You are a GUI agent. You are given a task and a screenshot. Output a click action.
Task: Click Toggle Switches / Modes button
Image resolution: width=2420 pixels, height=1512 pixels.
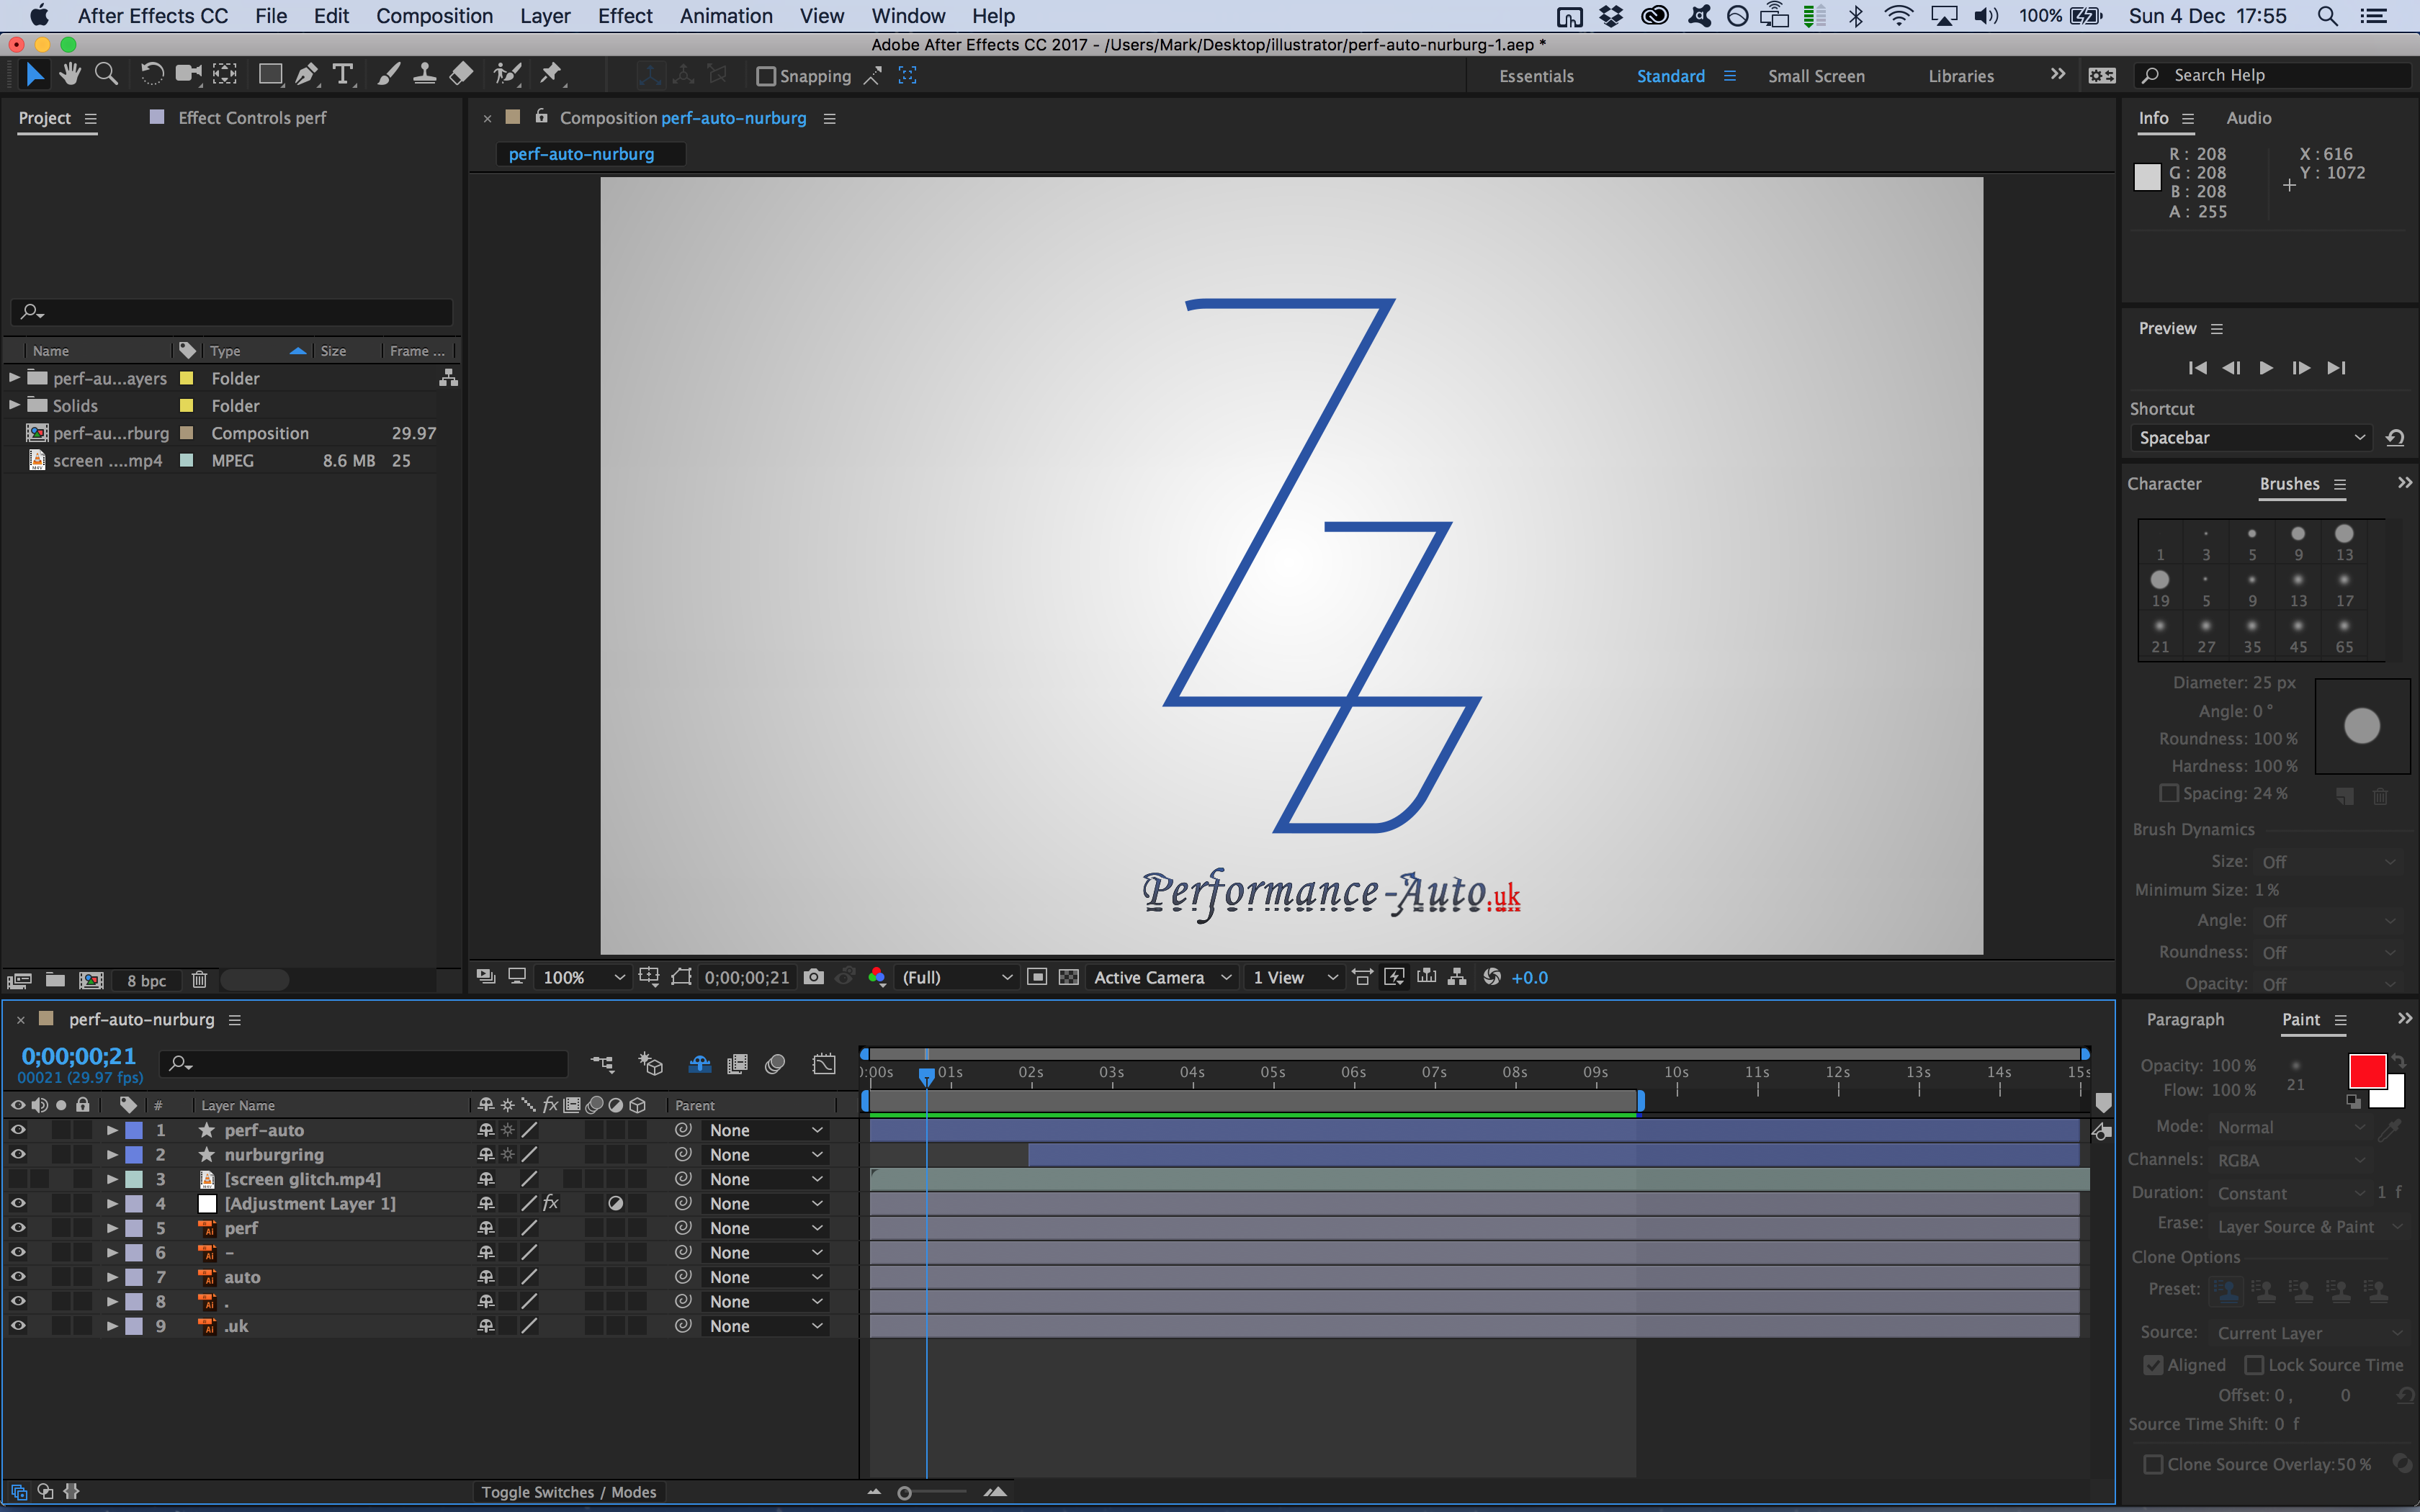click(569, 1491)
